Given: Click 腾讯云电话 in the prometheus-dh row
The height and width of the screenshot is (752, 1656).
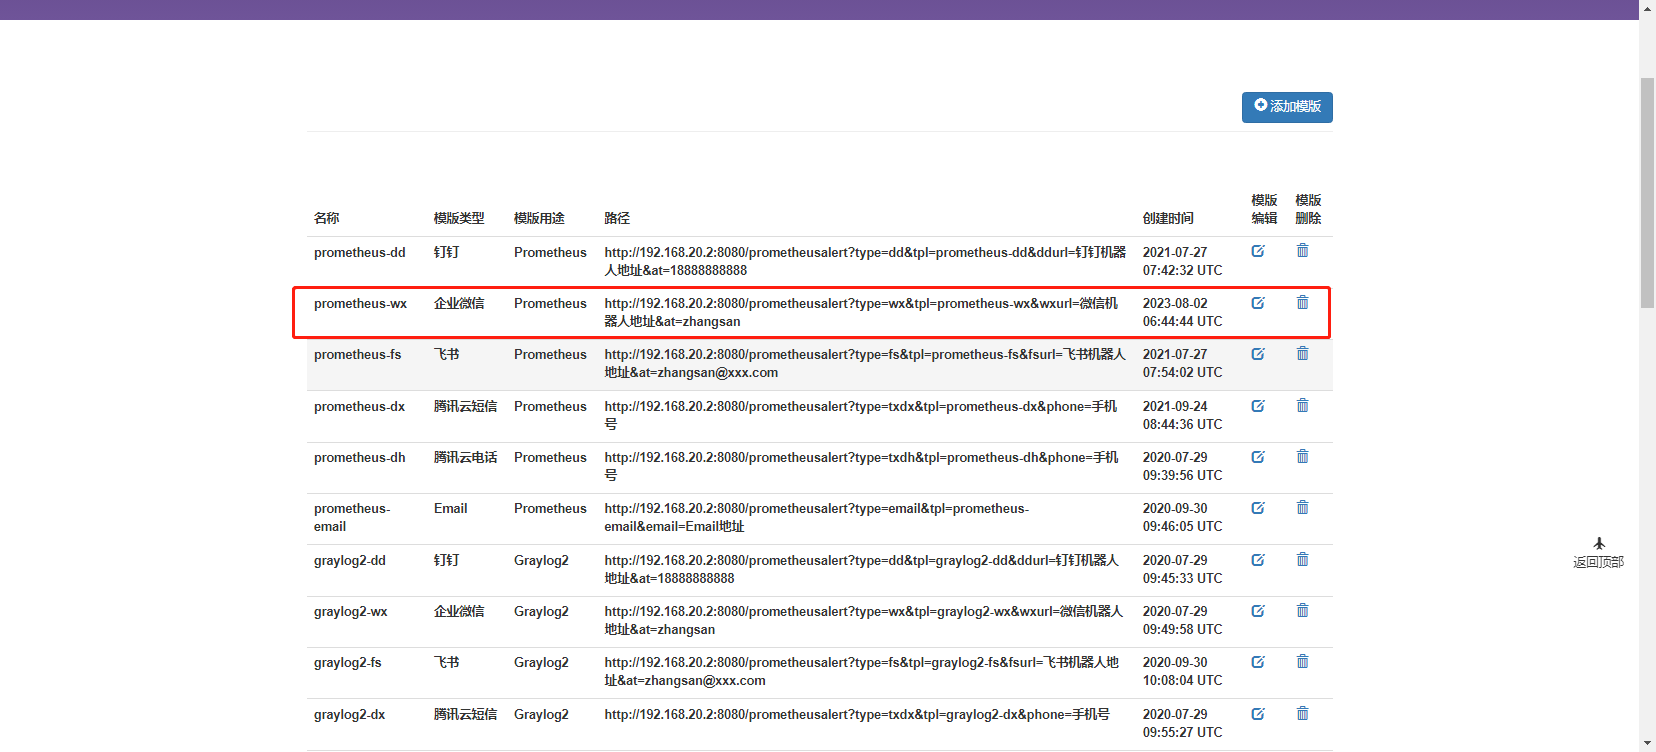Looking at the screenshot, I should (465, 457).
